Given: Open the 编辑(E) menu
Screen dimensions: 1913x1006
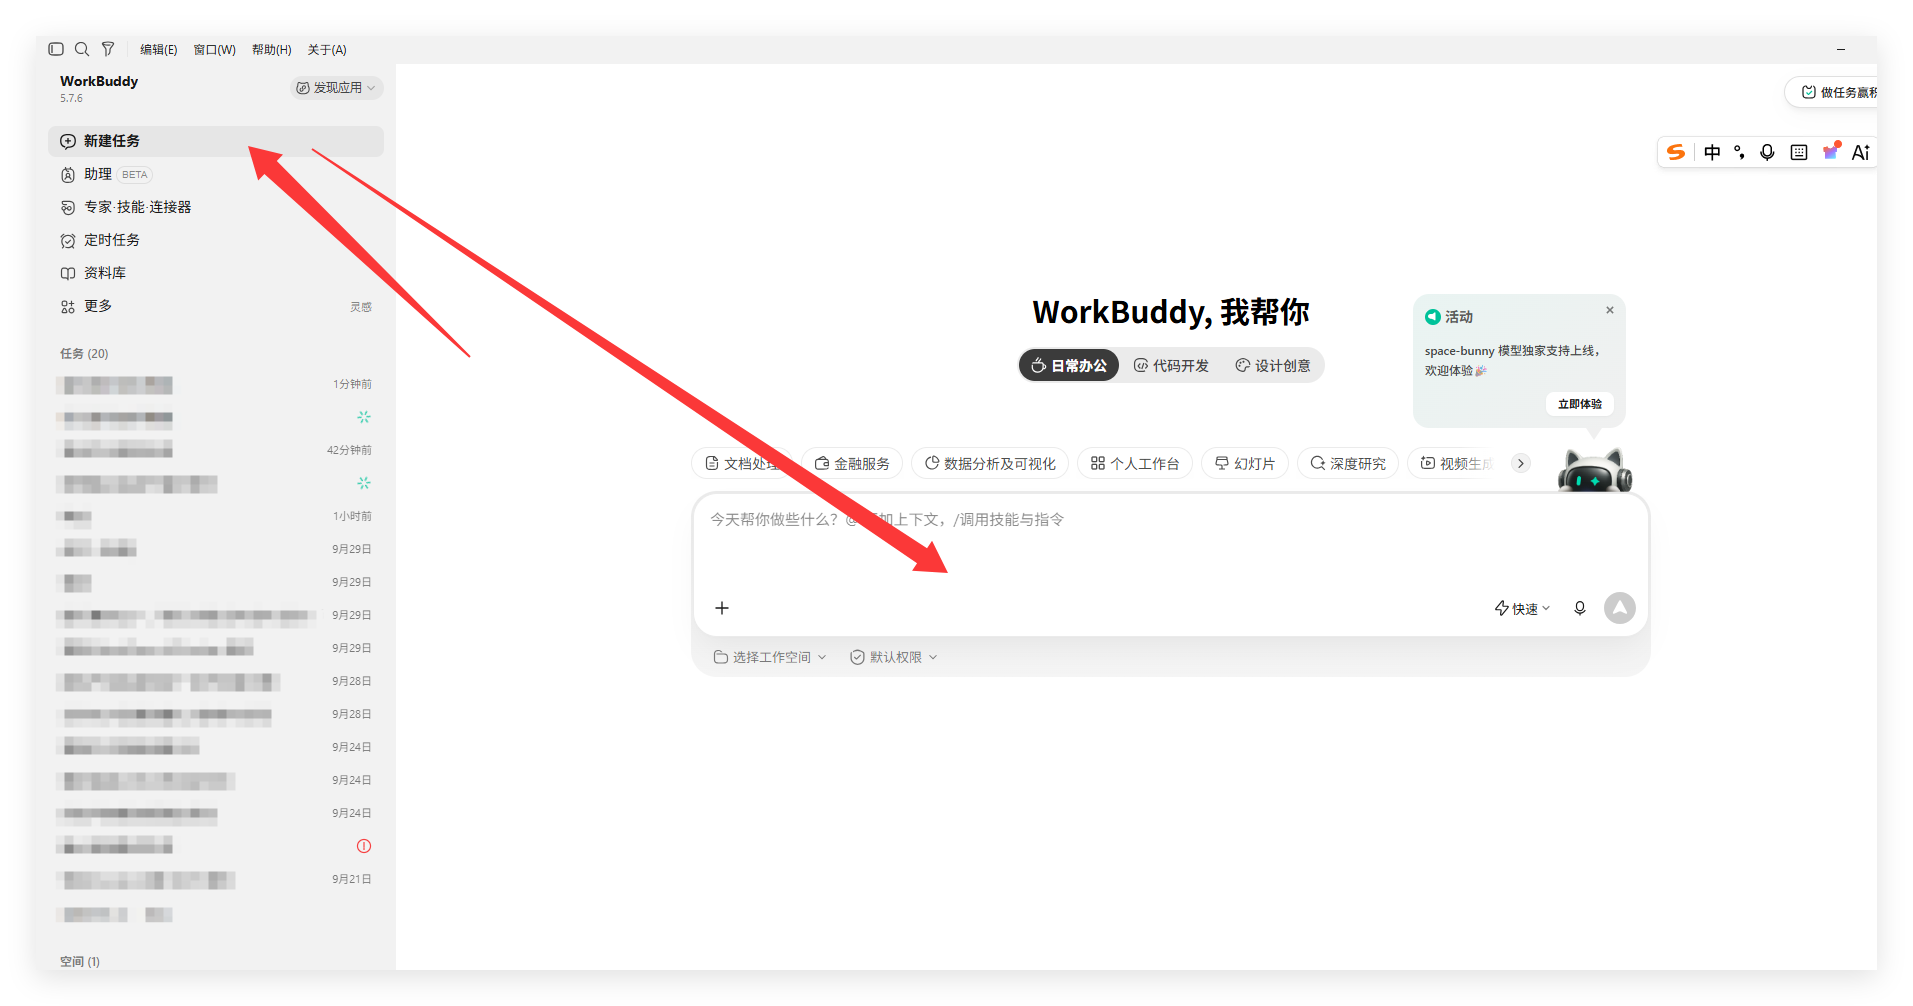Looking at the screenshot, I should (158, 50).
